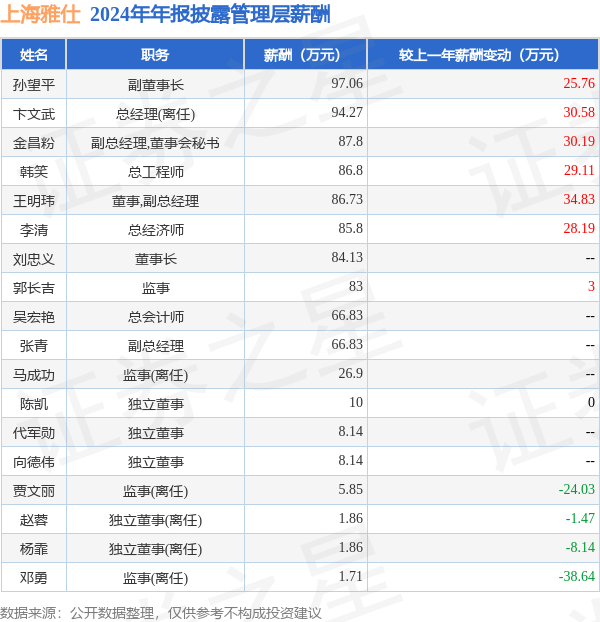Click 副总经理 cell in 张青 row
This screenshot has height=622, width=600.
pos(155,346)
